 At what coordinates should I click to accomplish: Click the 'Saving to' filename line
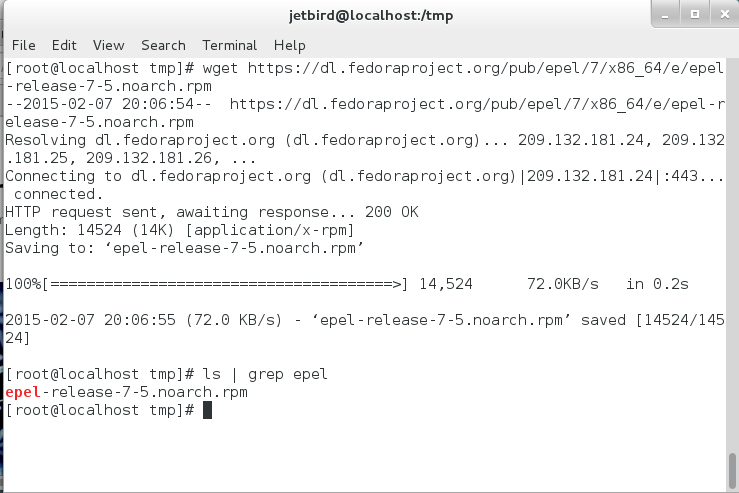coord(184,248)
